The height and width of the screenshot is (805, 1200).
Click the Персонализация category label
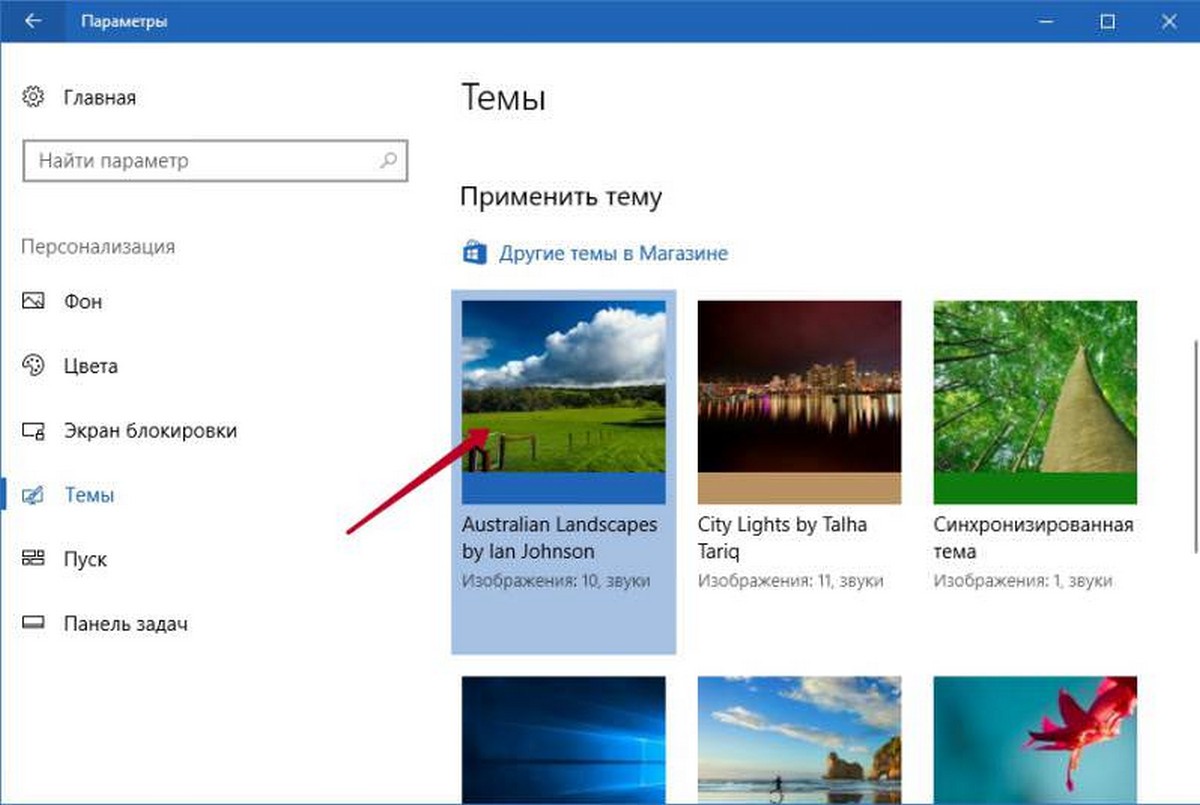coord(98,246)
